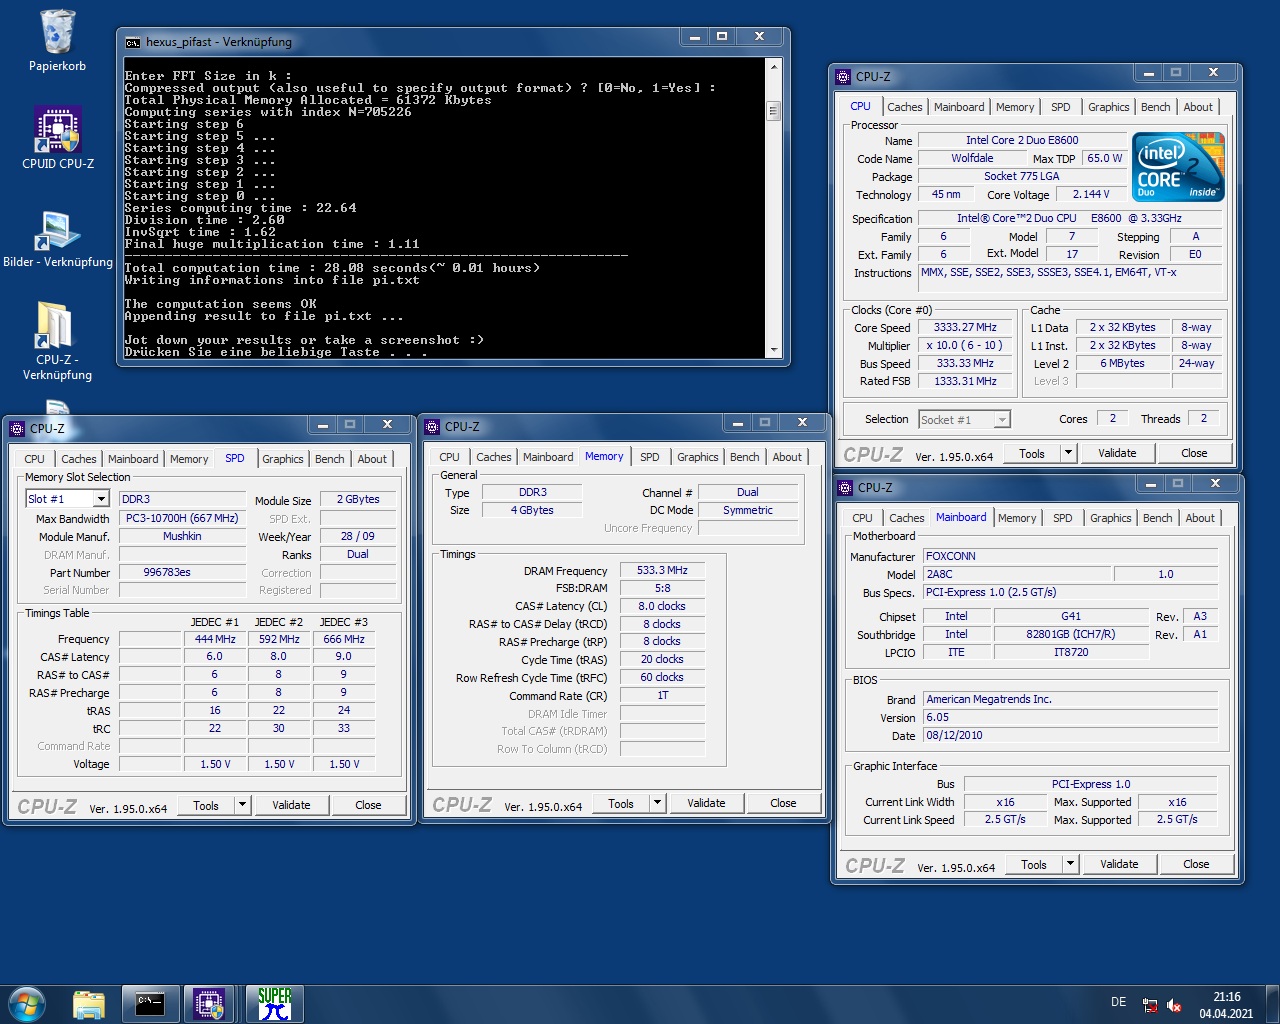
Task: Click Close in the Memory window
Action: click(x=783, y=803)
